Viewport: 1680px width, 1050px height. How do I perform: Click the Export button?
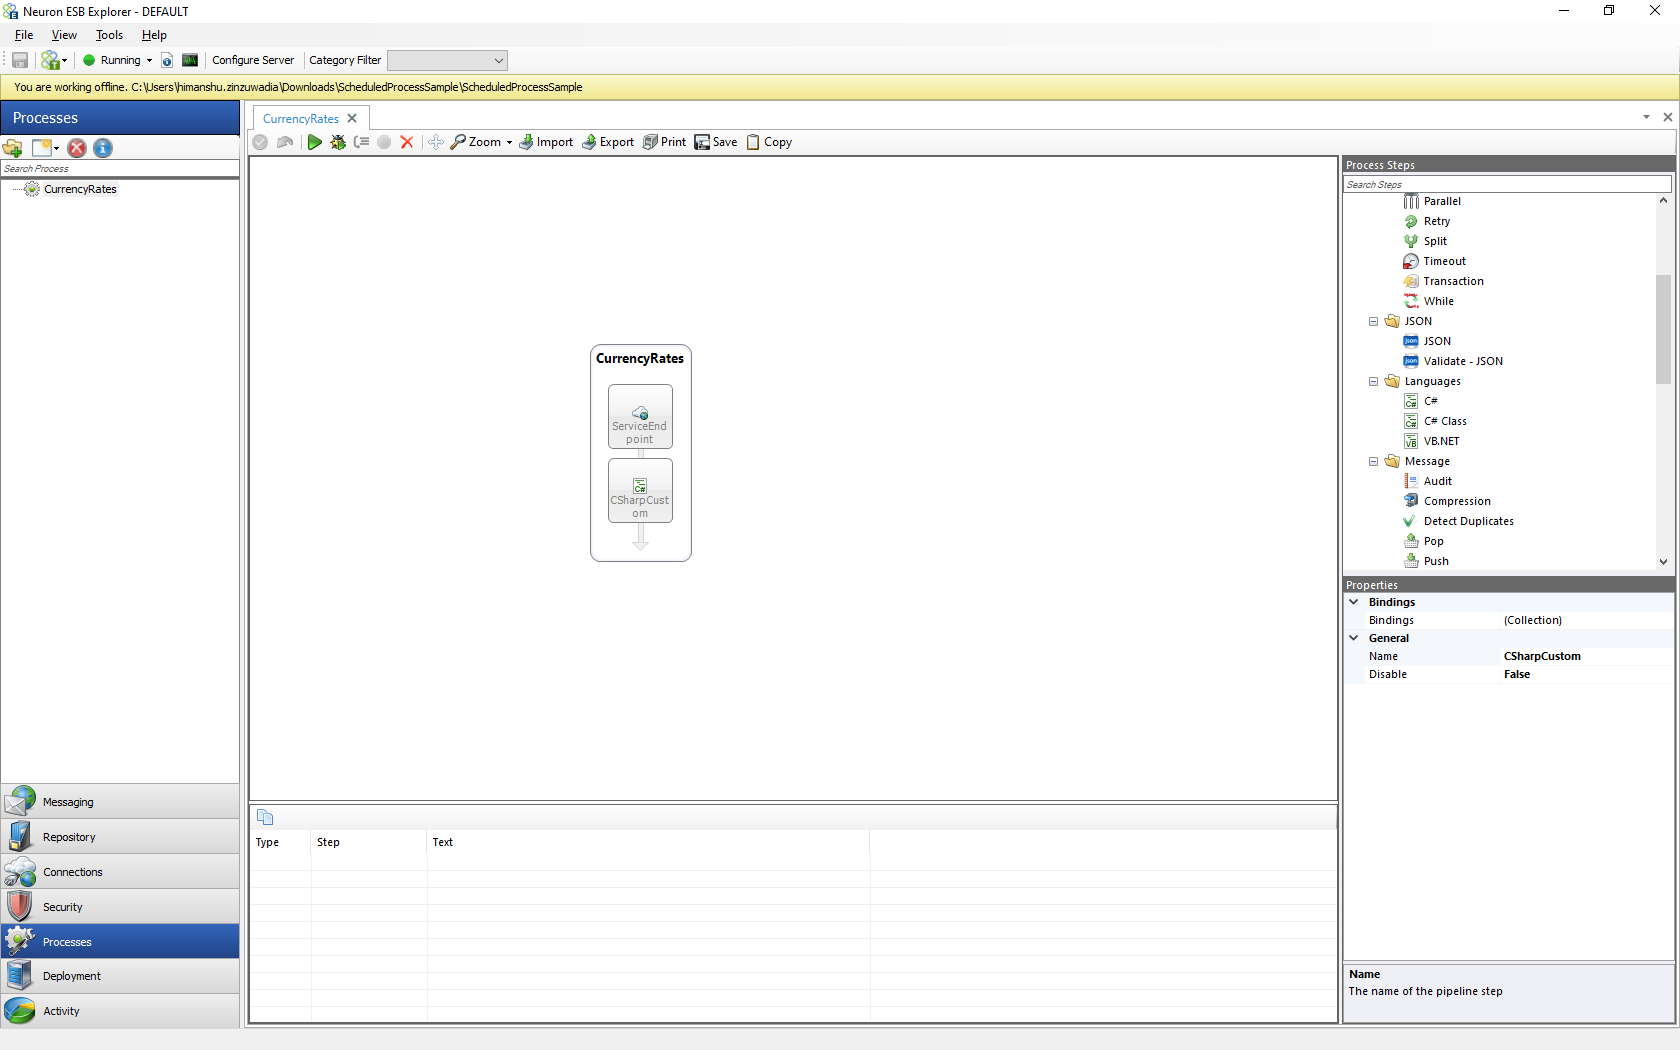click(608, 142)
